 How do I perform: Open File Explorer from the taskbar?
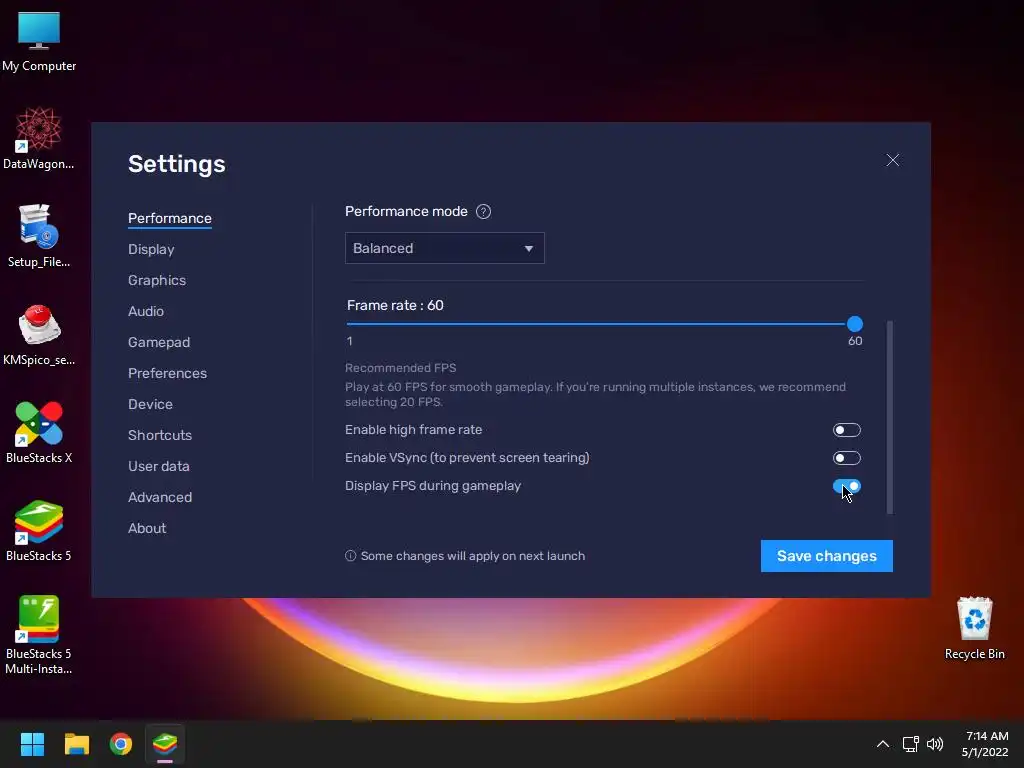click(x=76, y=744)
